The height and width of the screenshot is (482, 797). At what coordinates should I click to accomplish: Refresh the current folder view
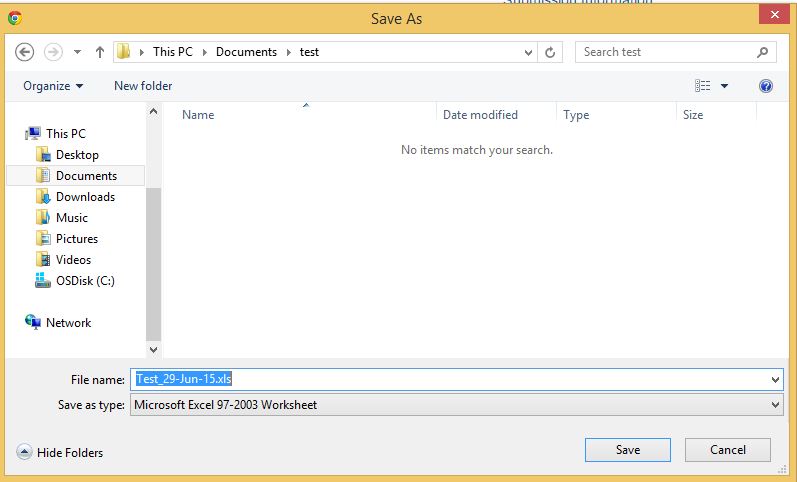[x=551, y=52]
